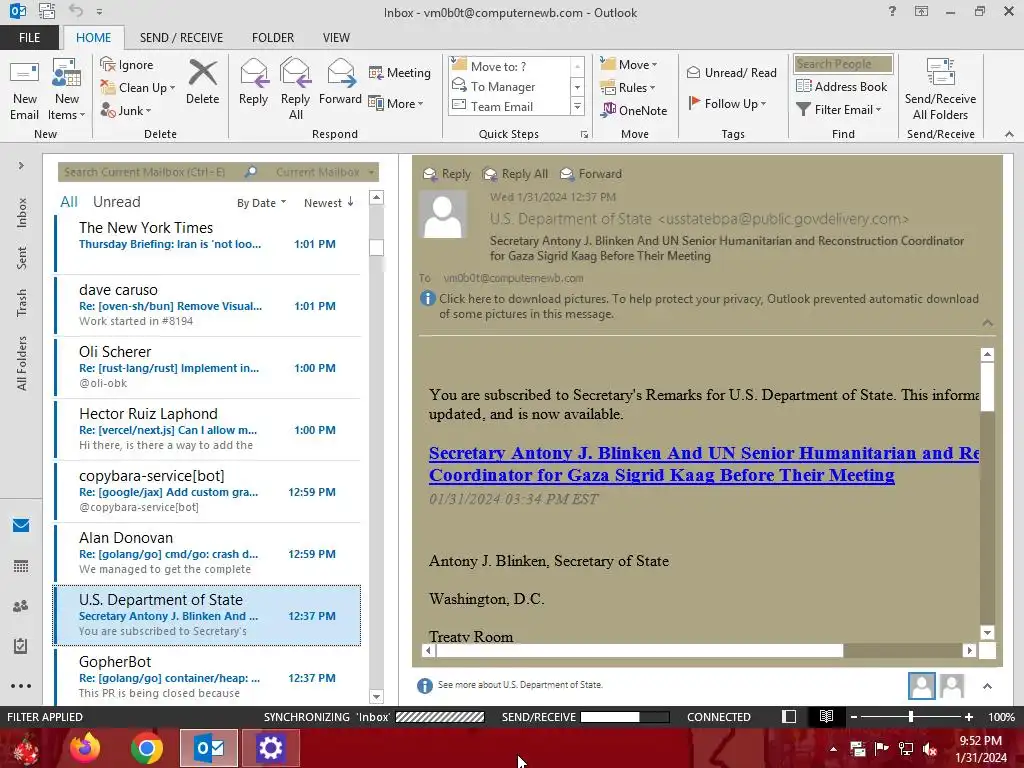The width and height of the screenshot is (1024, 768).
Task: Click Undo in the Quick Access Toolbar
Action: (76, 11)
